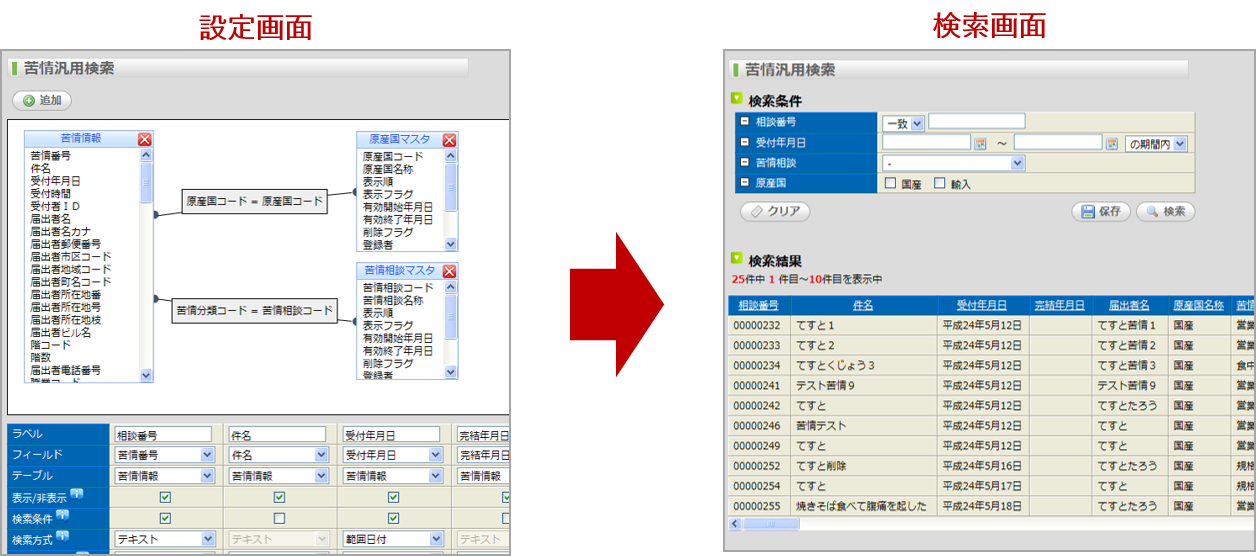Click the クリア button

pyautogui.click(x=775, y=212)
